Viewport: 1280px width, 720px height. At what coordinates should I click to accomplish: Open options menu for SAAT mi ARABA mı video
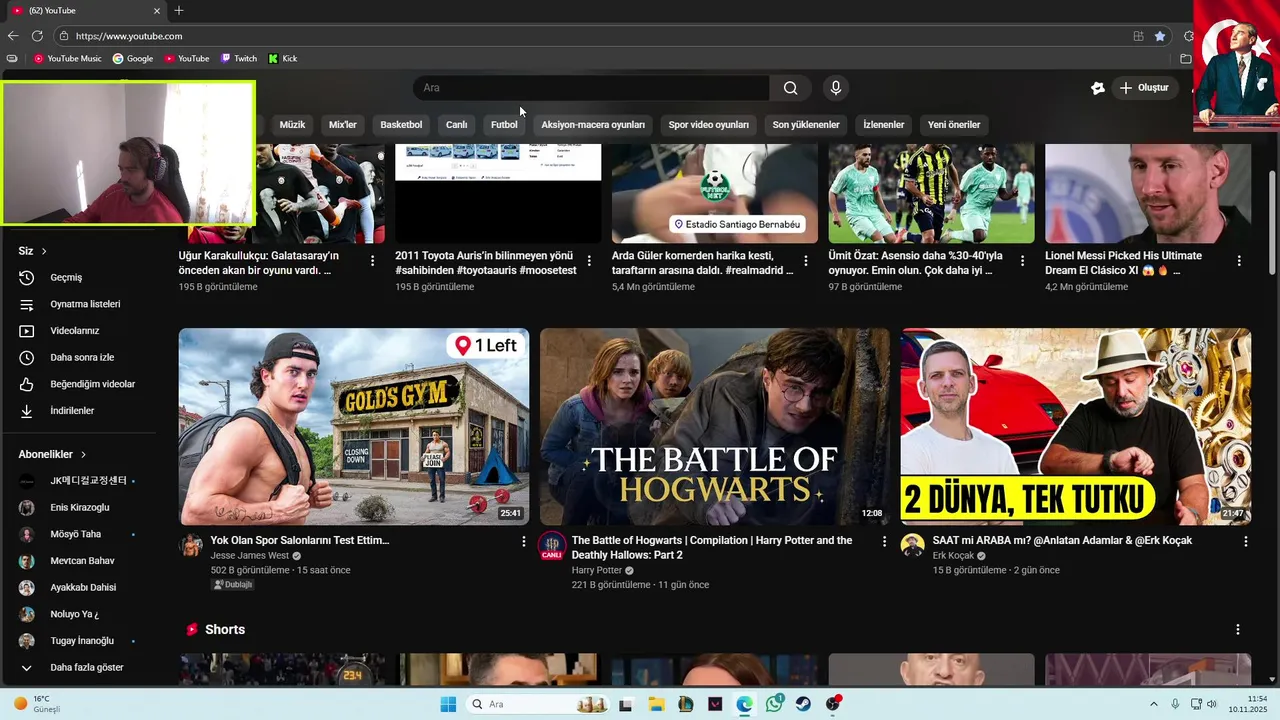[x=1245, y=541]
